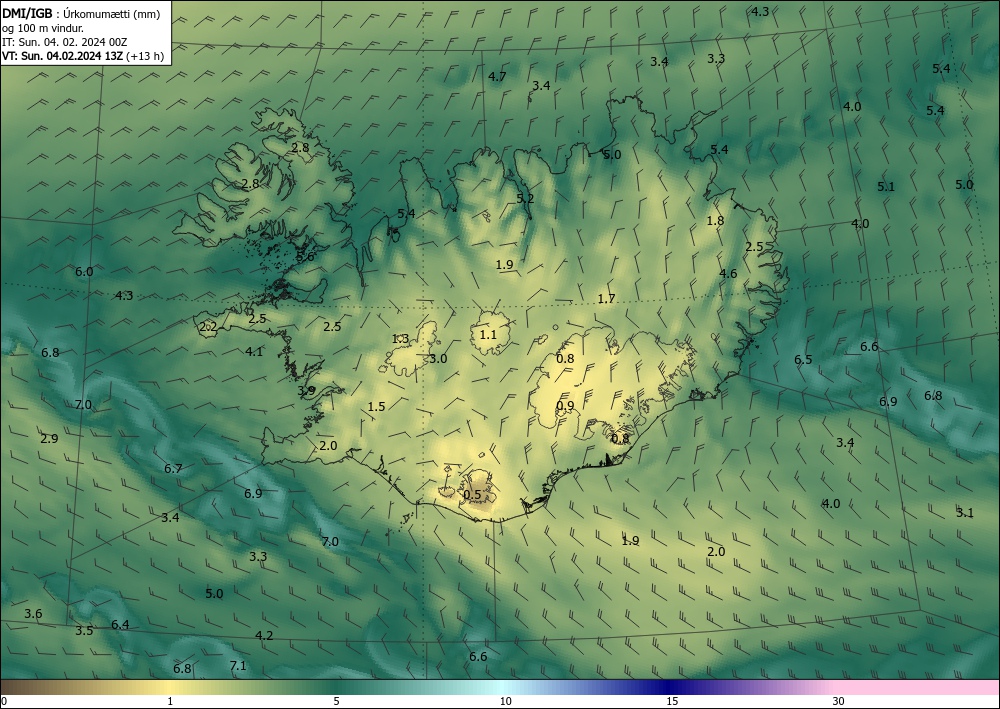Click the 1.8 value in northeast Iceland
1000x709 pixels.
(x=715, y=221)
